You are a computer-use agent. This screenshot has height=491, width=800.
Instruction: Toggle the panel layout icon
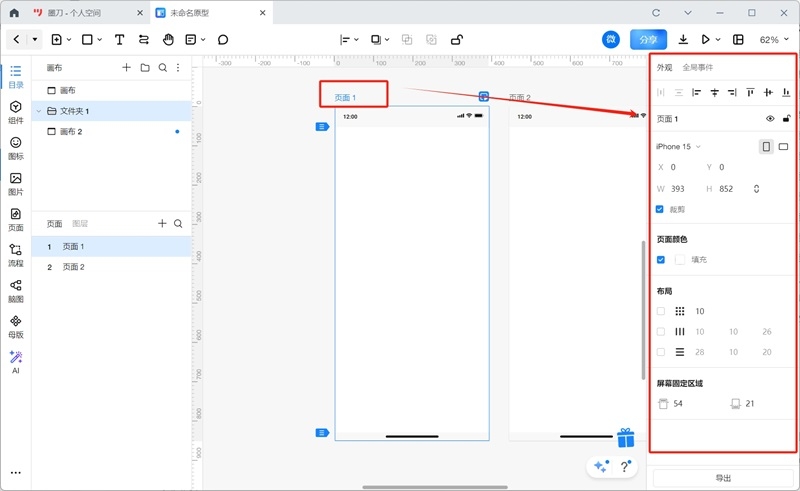click(738, 39)
